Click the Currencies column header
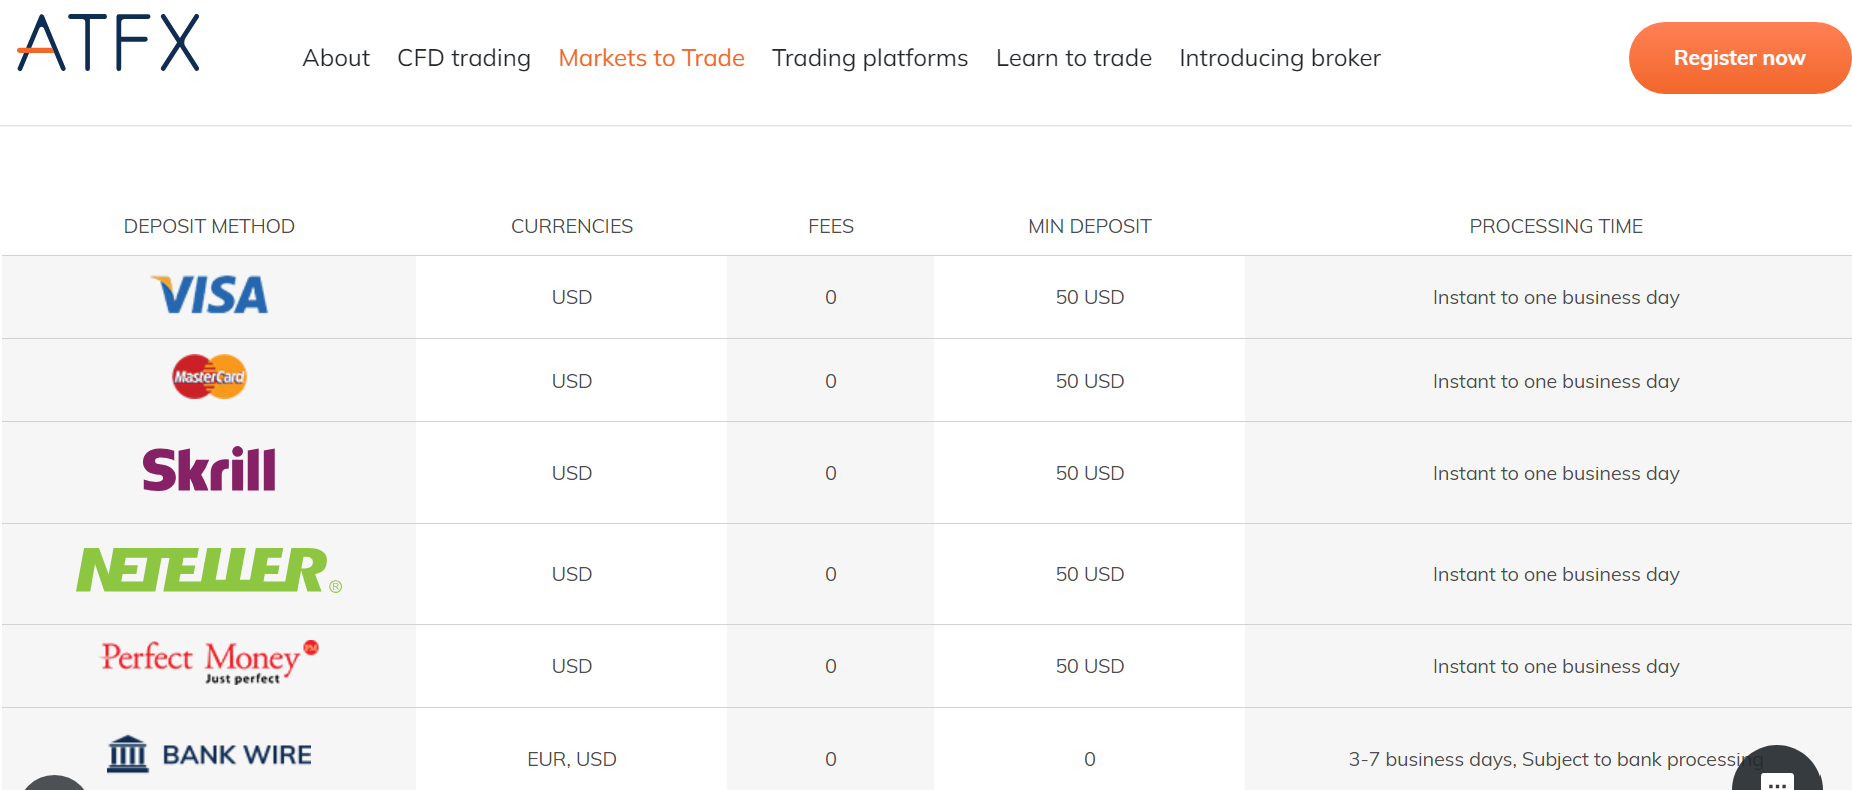Image resolution: width=1852 pixels, height=790 pixels. (x=572, y=226)
